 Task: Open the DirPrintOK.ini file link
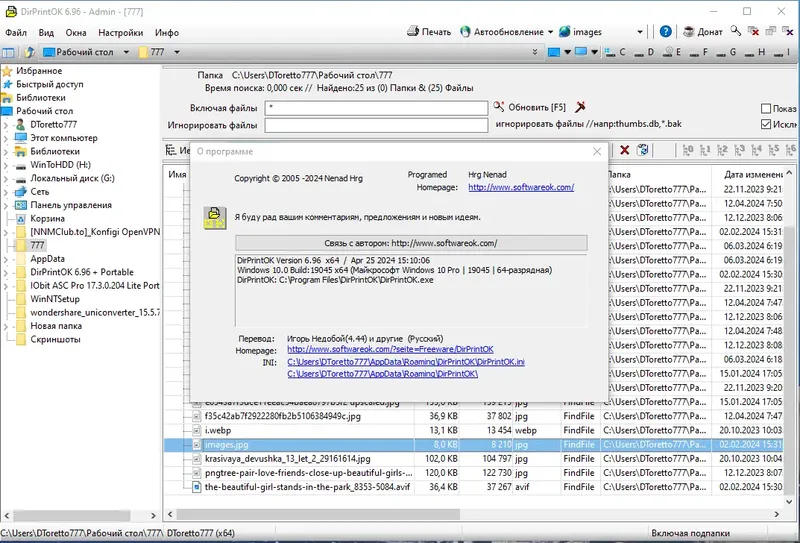coord(406,362)
